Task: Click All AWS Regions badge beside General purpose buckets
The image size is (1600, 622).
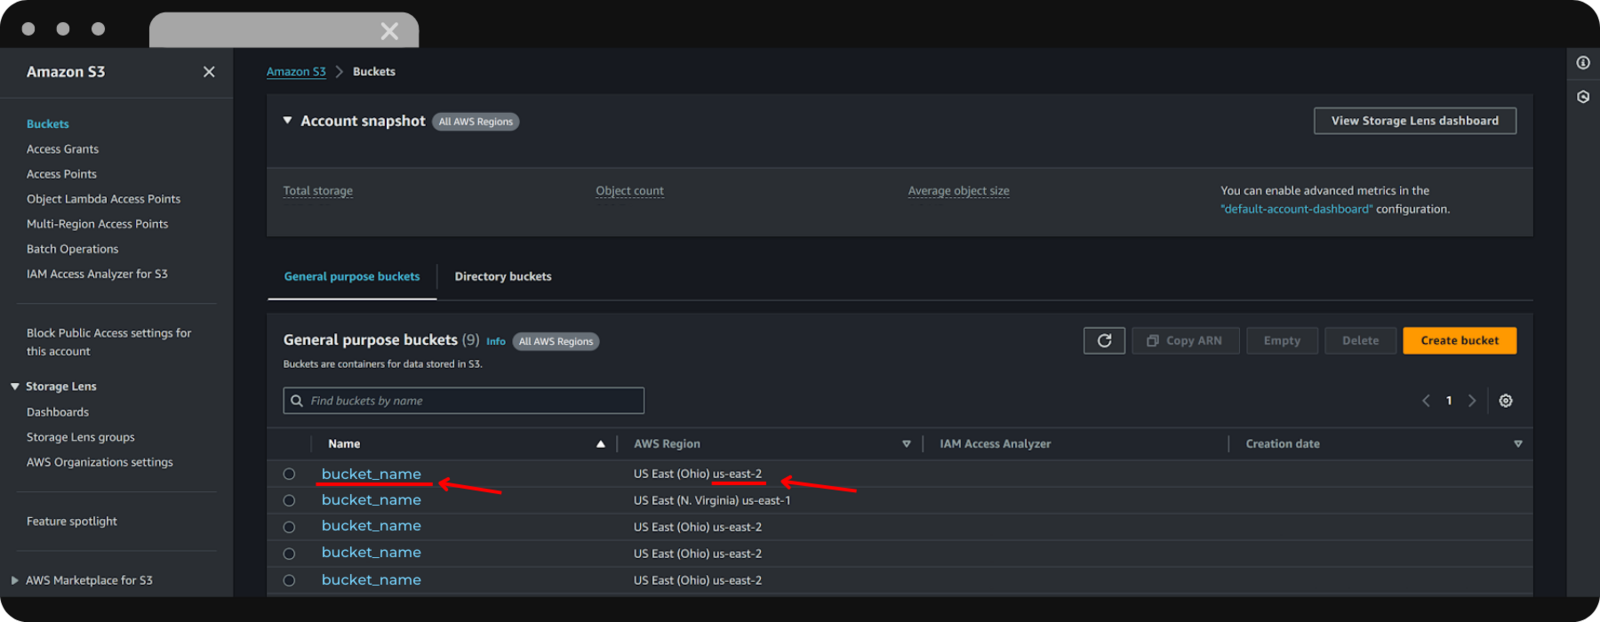Action: click(x=556, y=342)
